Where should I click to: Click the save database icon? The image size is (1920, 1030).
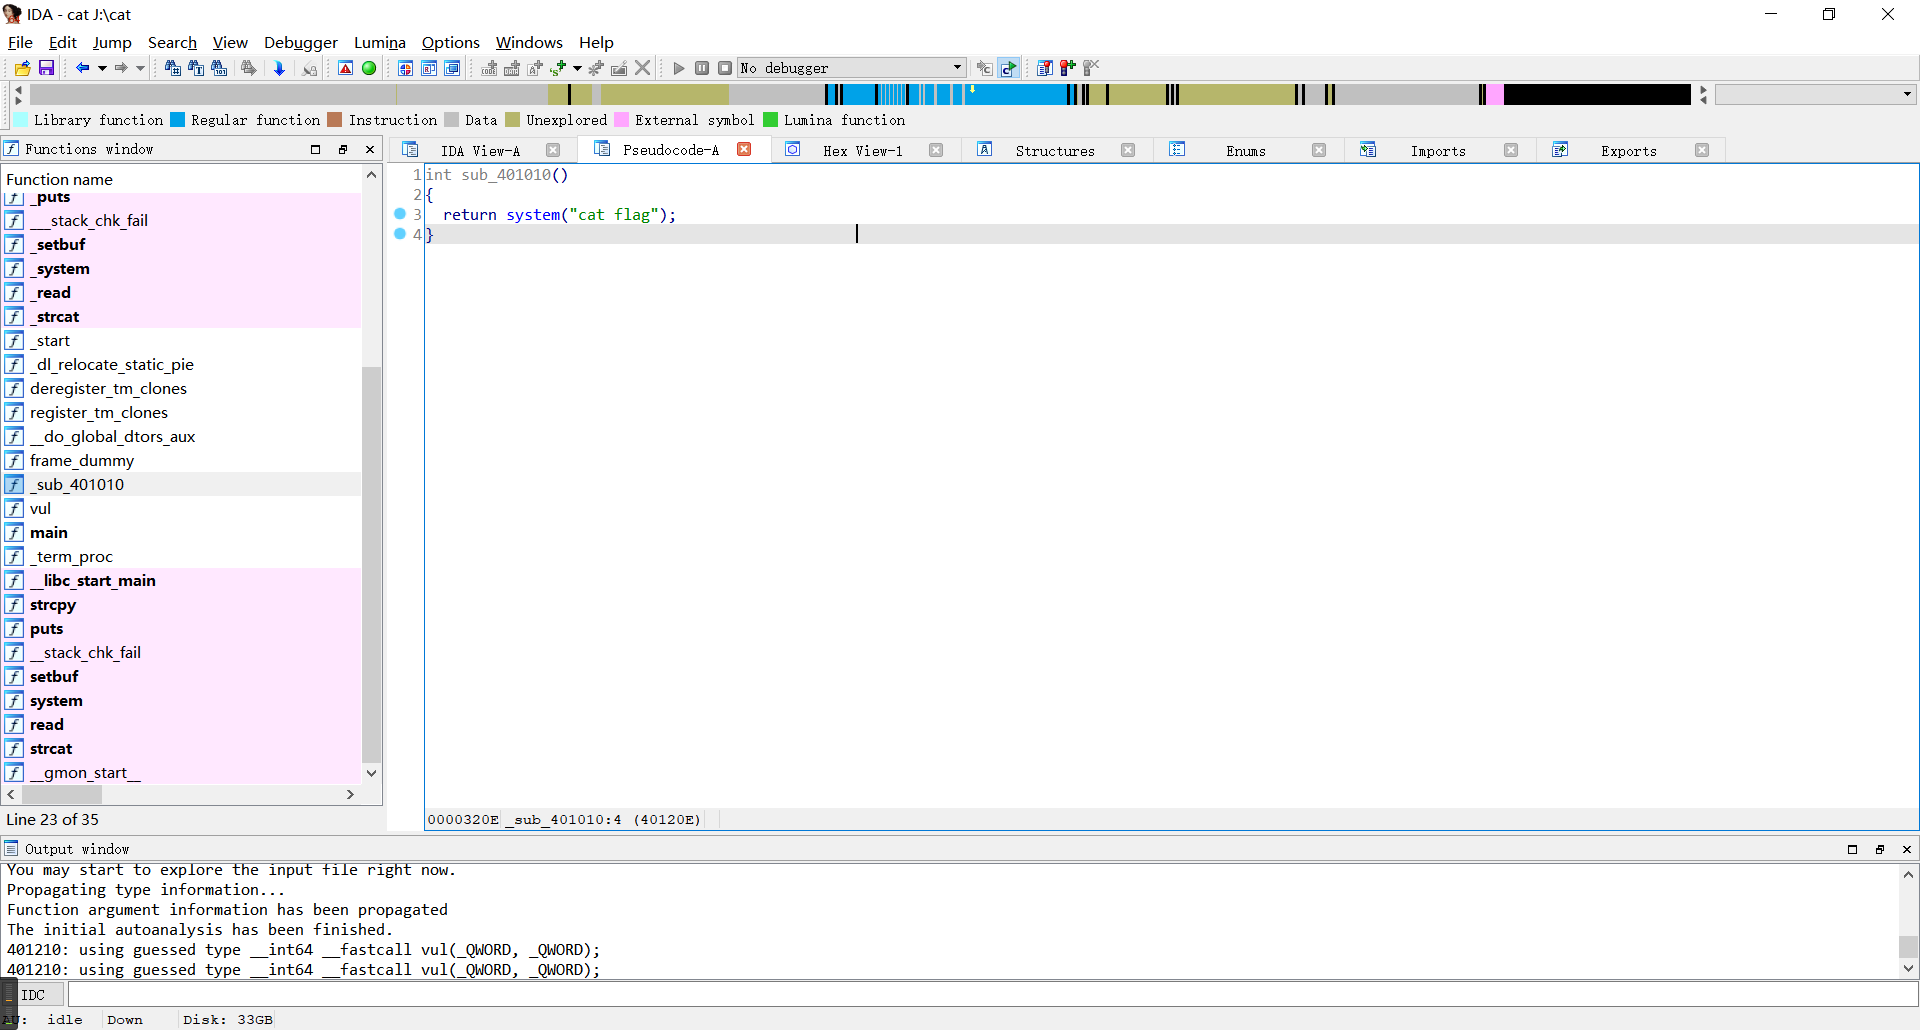click(46, 68)
